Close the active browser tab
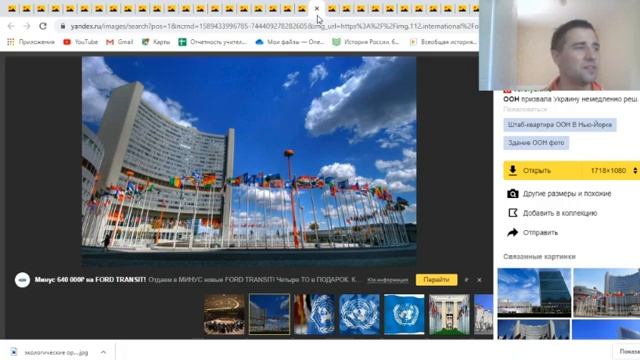This screenshot has height=360, width=640. click(x=317, y=9)
